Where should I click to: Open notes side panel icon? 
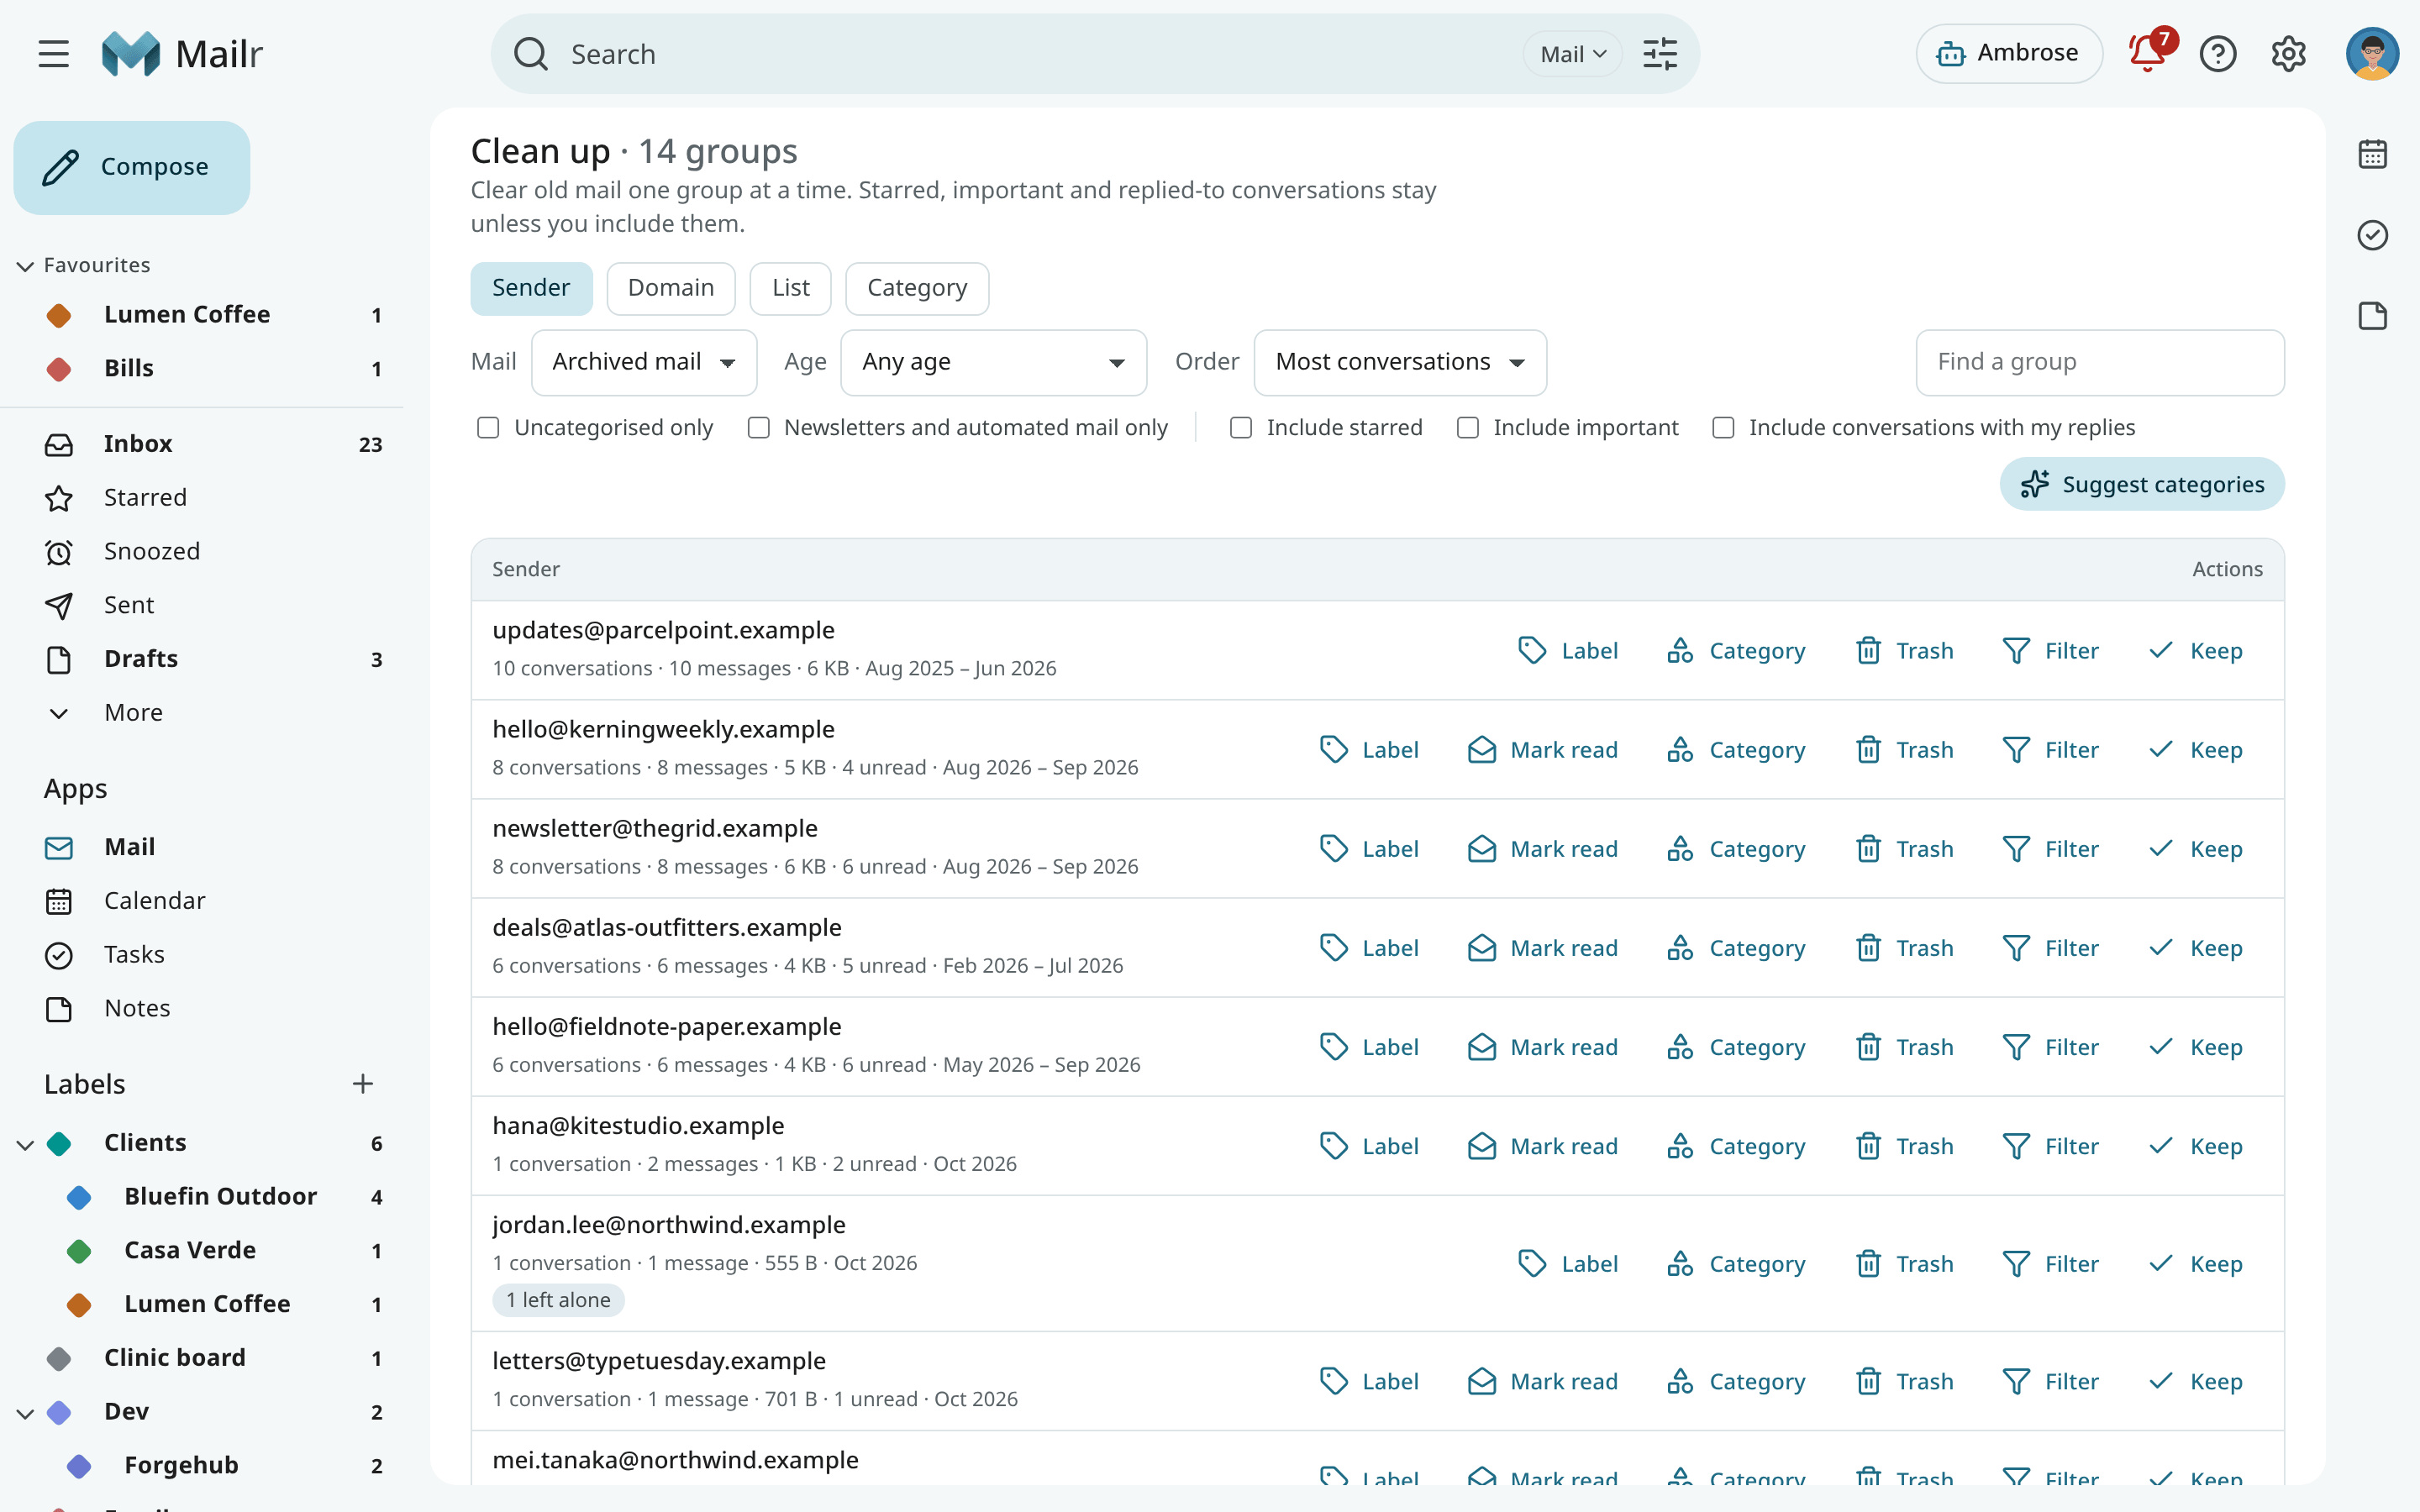click(2372, 316)
